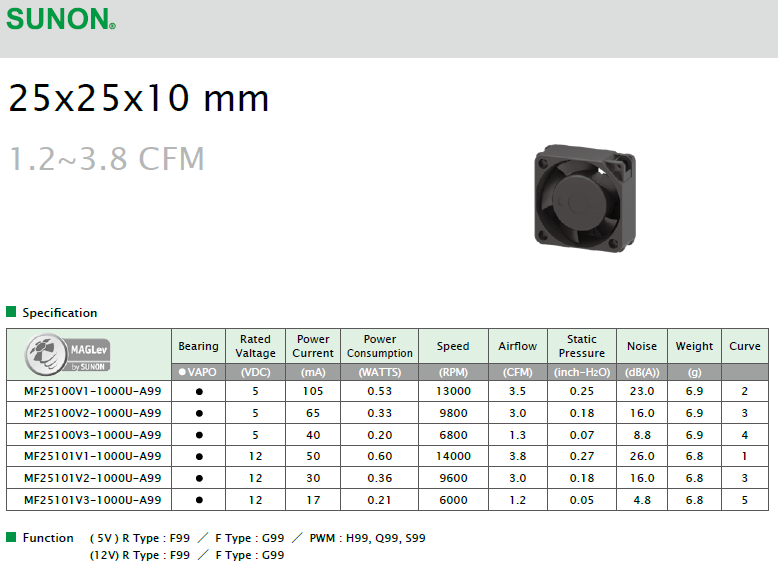Select model MF25101V1-1000U-A99
The width and height of the screenshot is (778, 567).
[x=92, y=456]
